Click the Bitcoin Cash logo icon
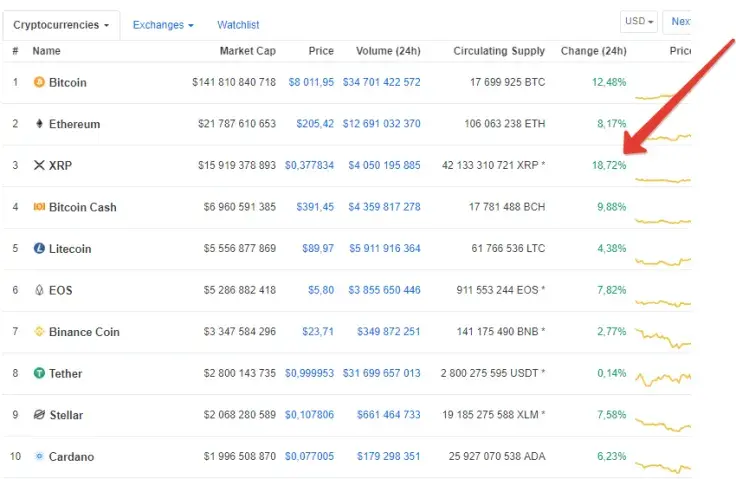Viewport: 736px width, 479px height. (39, 207)
